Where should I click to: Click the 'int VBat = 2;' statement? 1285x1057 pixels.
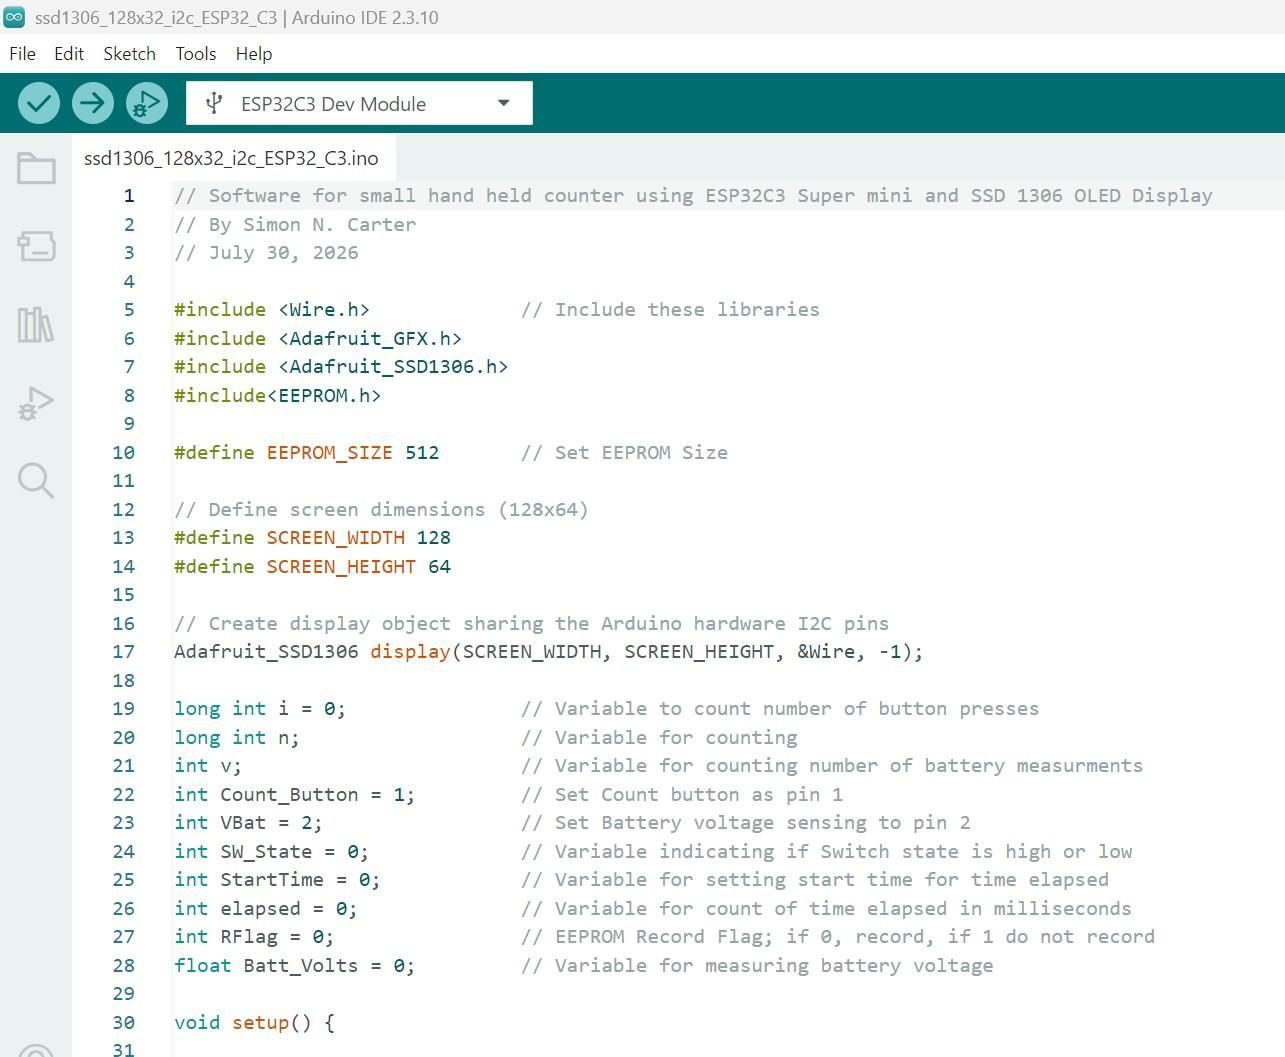(x=249, y=823)
